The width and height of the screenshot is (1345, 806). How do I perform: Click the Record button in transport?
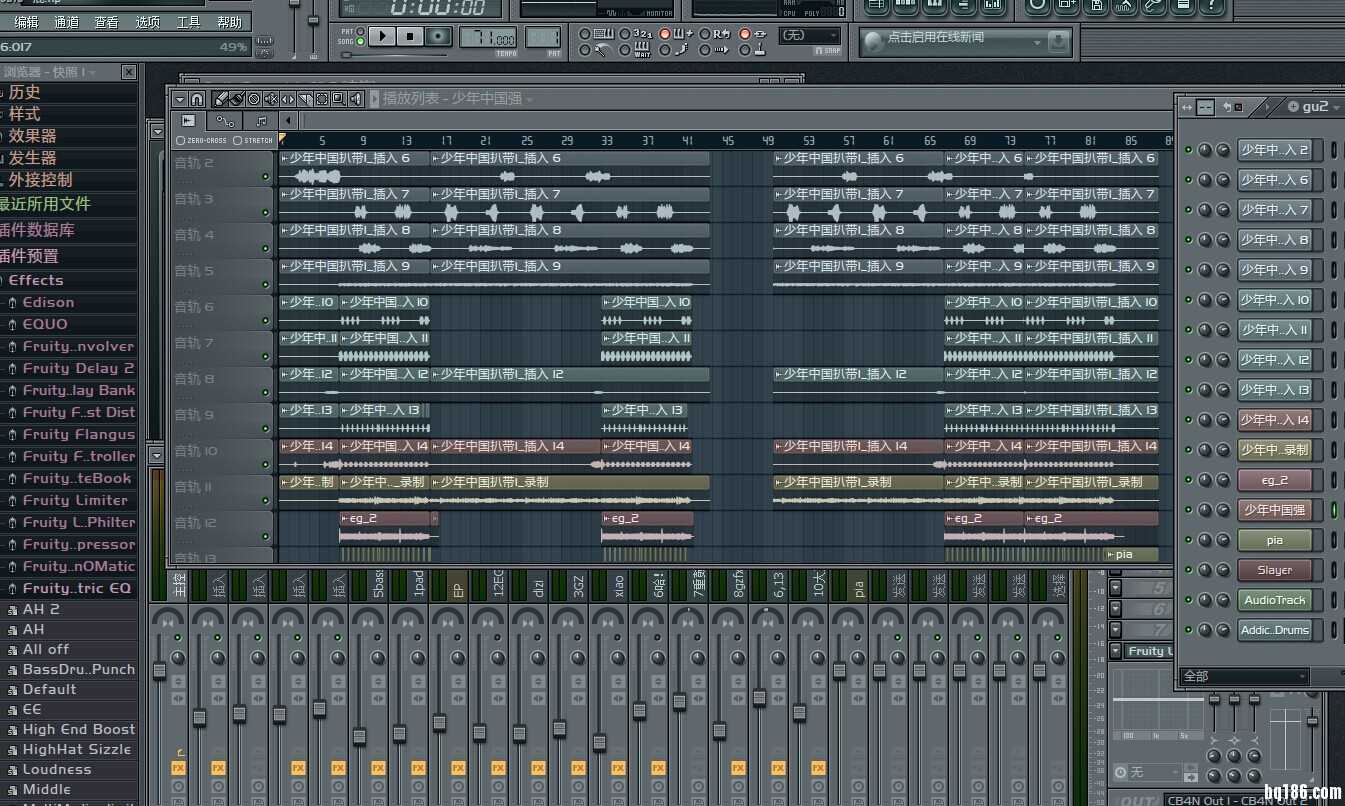point(438,36)
